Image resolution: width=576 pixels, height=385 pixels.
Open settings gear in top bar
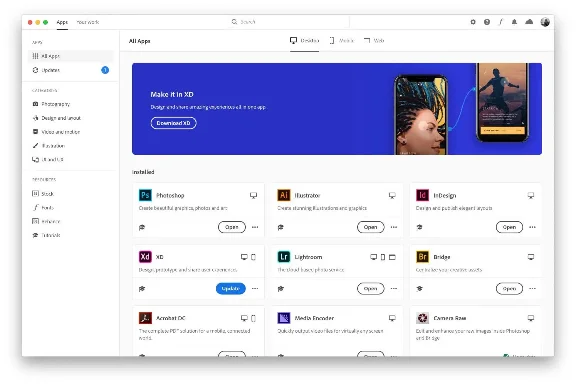coord(473,22)
